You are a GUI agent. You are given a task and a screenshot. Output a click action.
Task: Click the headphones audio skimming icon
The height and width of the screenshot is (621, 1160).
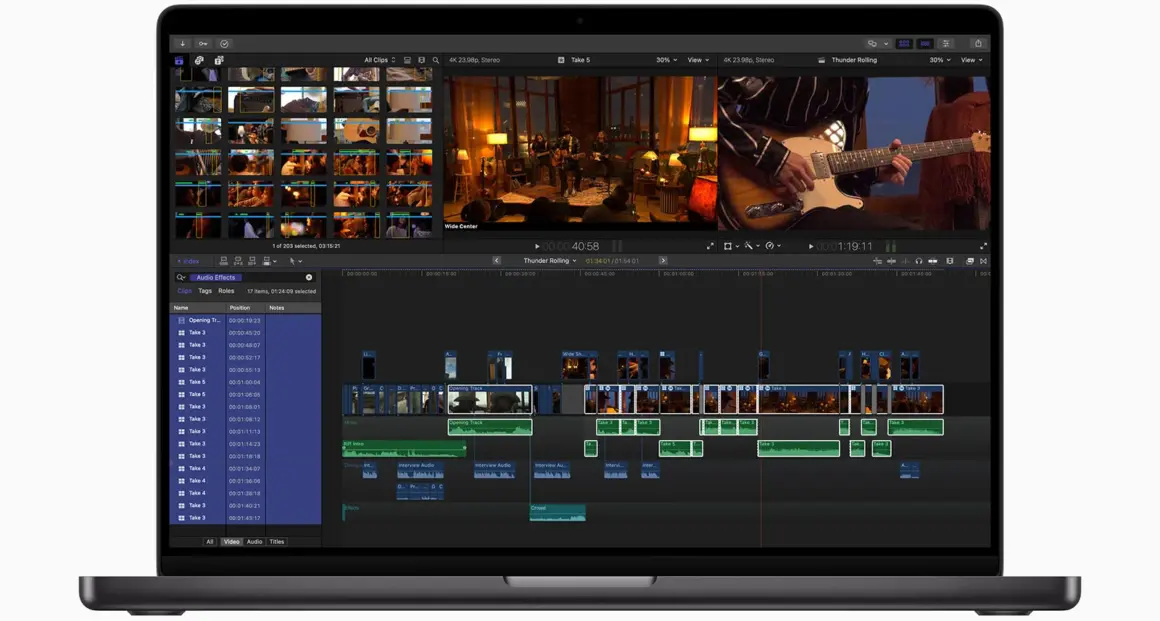tap(918, 261)
